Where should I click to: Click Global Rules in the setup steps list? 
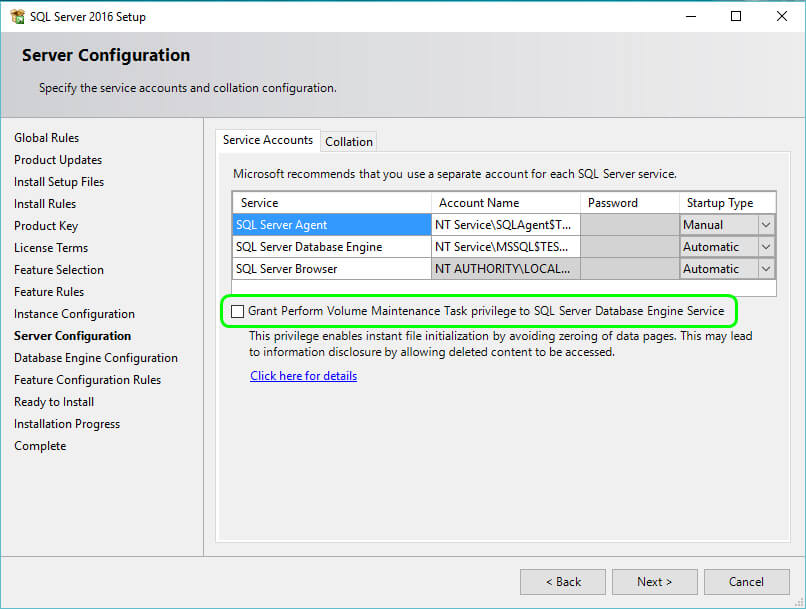click(46, 138)
